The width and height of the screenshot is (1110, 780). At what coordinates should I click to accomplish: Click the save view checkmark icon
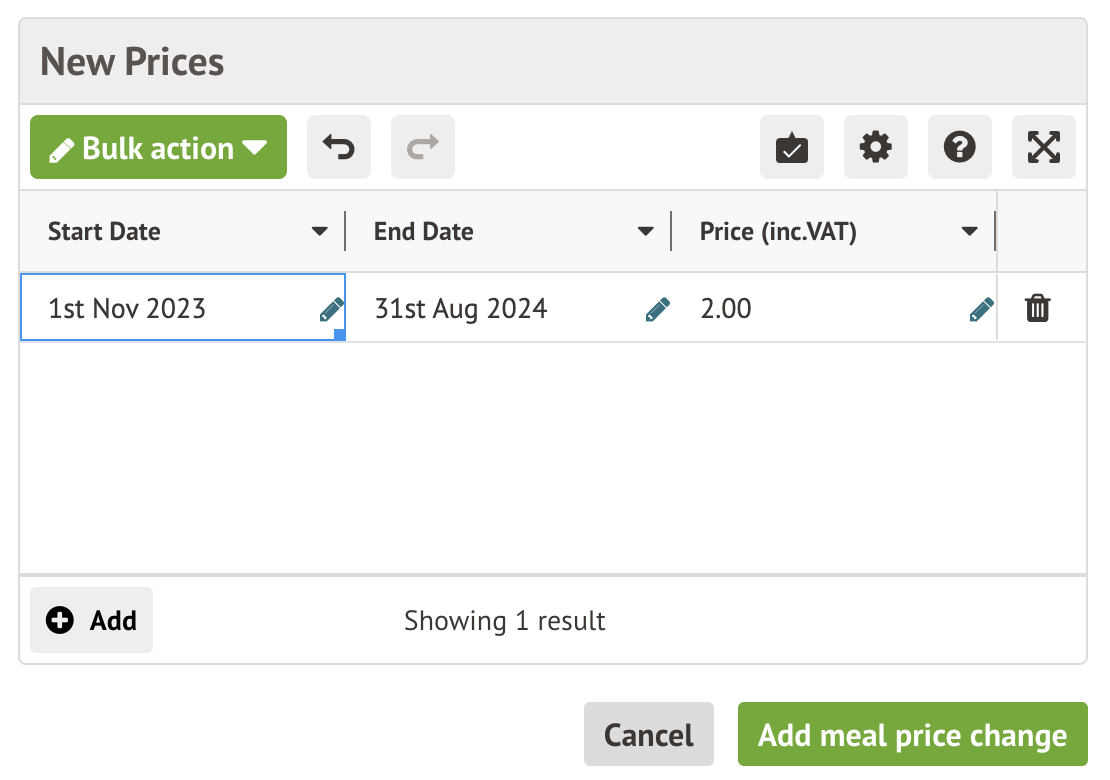[x=792, y=148]
